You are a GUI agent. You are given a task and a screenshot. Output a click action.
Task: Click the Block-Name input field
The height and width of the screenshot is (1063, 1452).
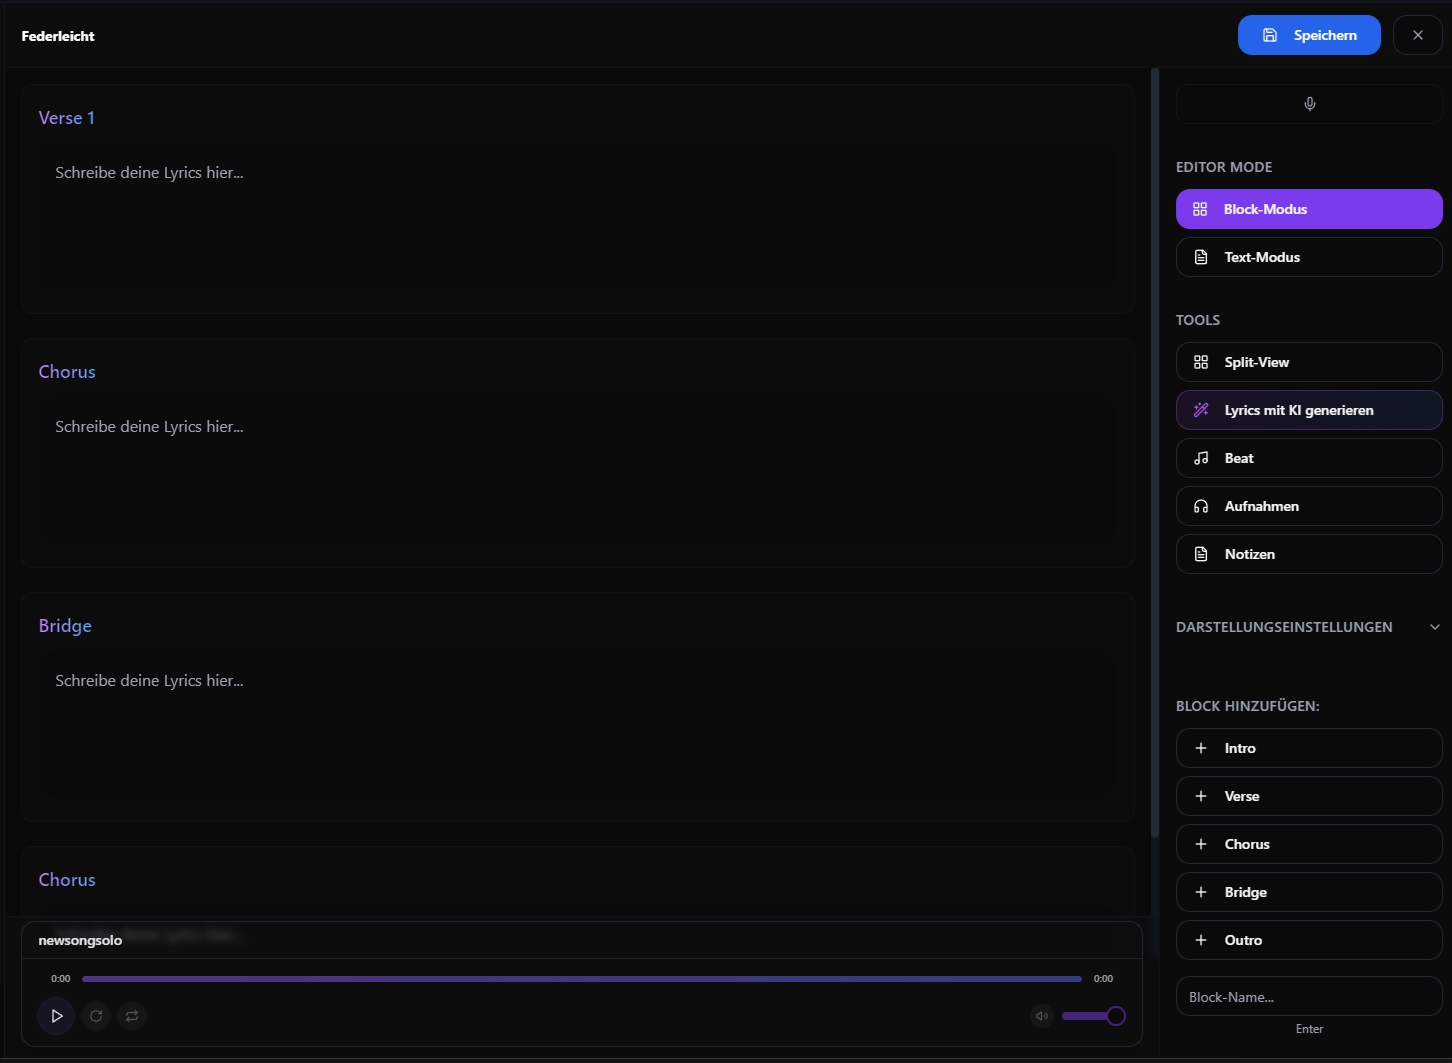click(x=1308, y=997)
